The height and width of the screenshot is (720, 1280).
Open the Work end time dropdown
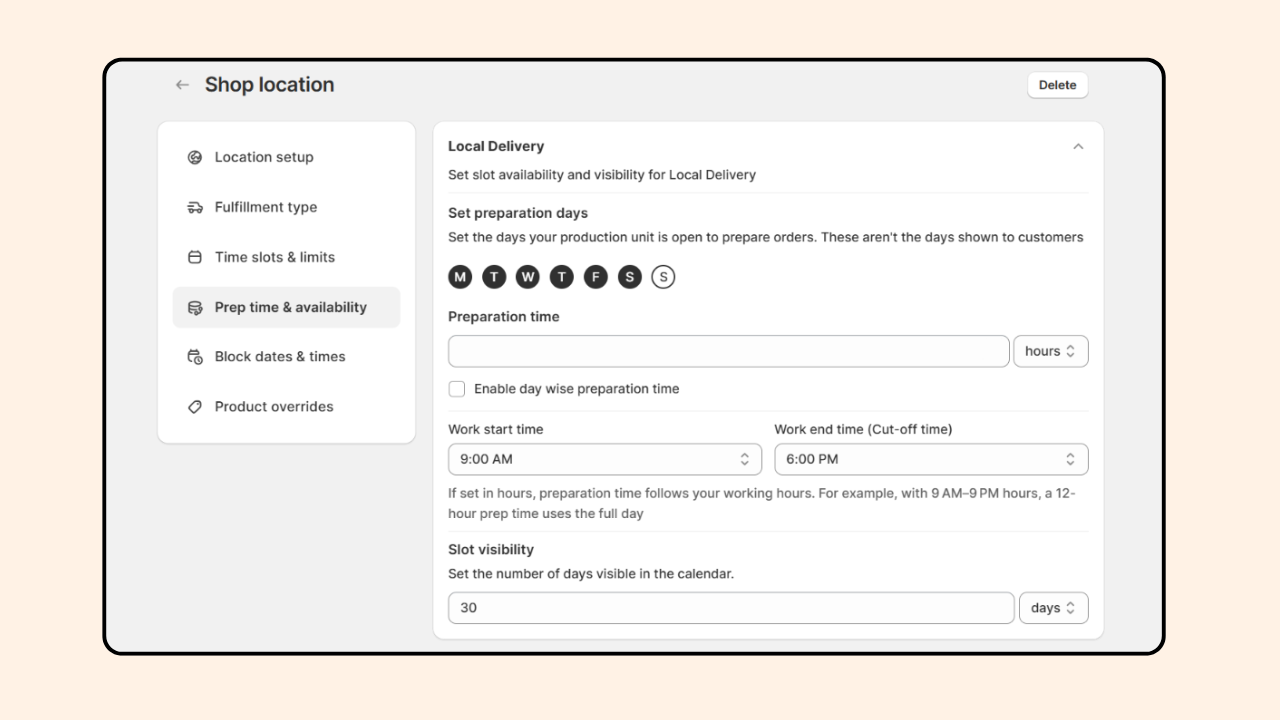point(931,459)
